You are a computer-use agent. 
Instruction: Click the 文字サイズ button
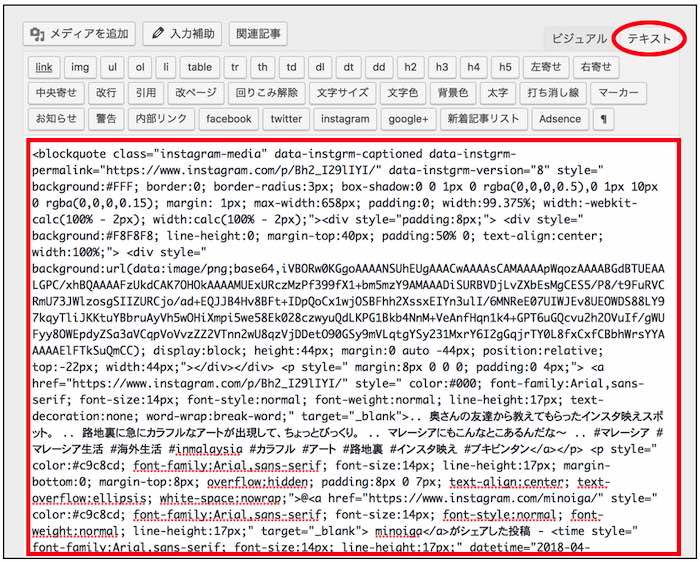(x=342, y=93)
